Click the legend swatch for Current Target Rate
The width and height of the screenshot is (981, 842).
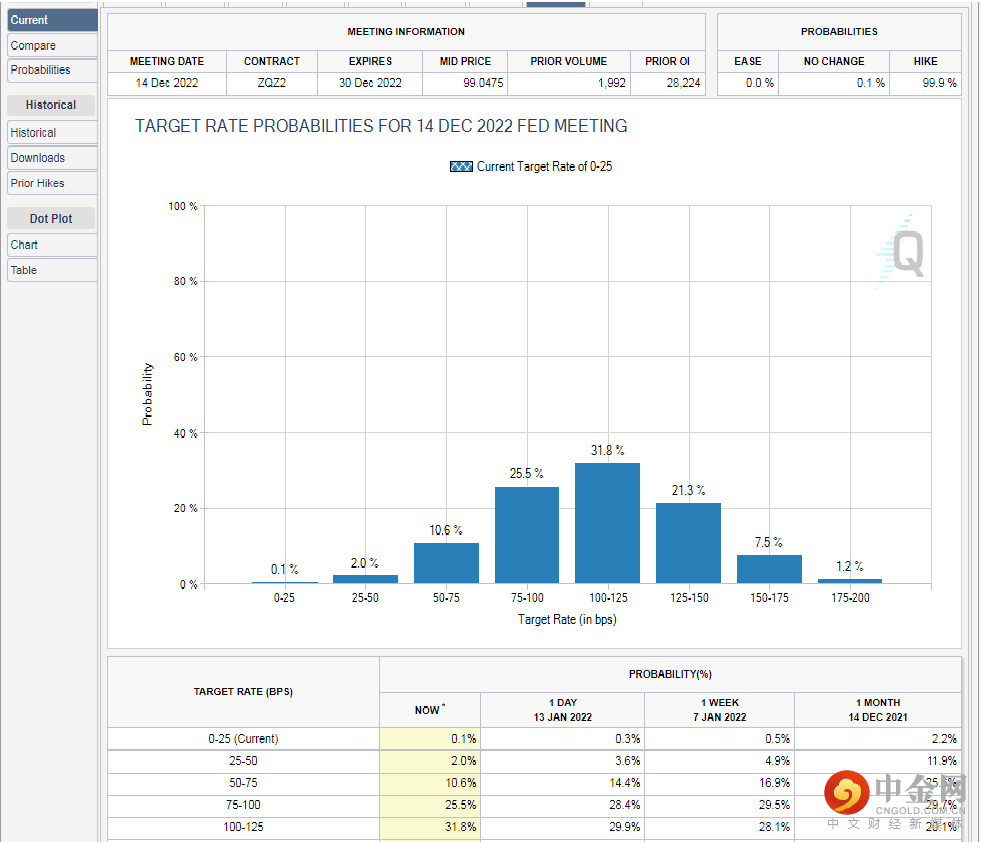(461, 167)
